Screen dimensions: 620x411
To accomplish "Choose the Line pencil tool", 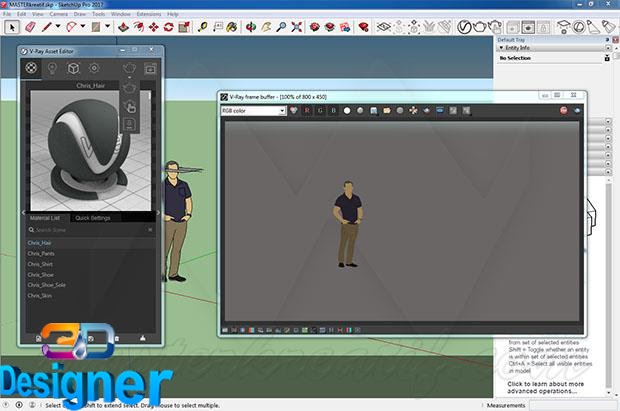I will click(47, 27).
